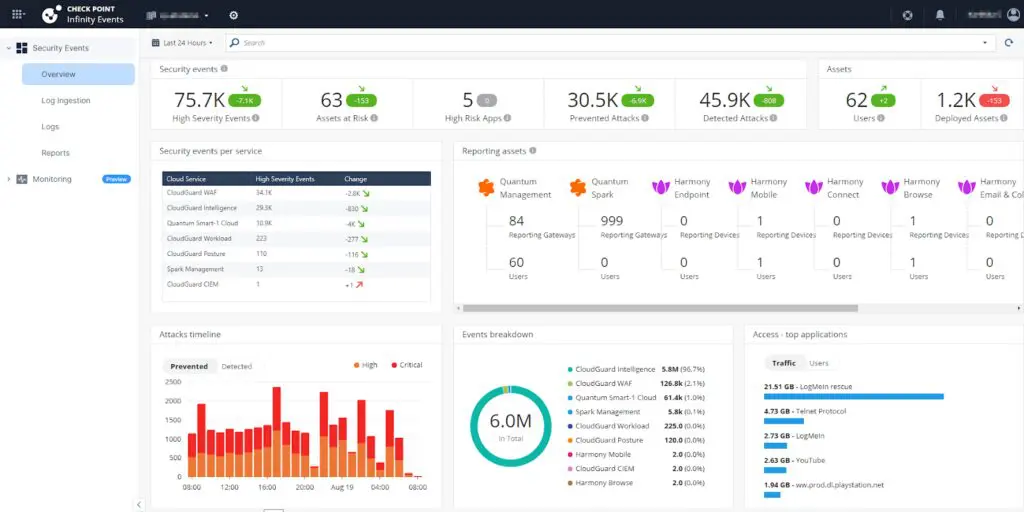Image resolution: width=1024 pixels, height=512 pixels.
Task: Open the app launcher grid icon
Action: click(17, 15)
